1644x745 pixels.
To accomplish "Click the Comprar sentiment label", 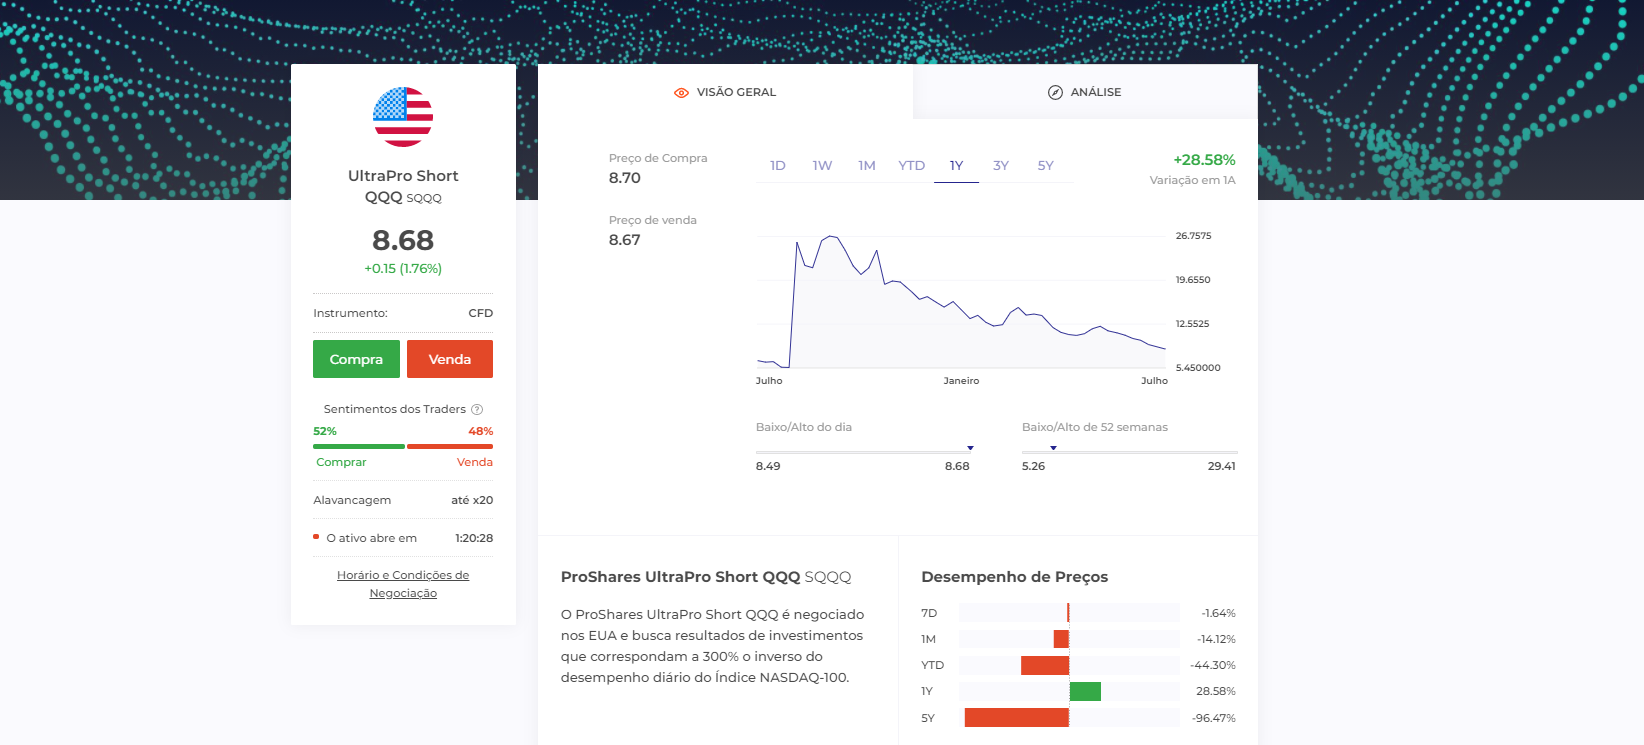I will (341, 462).
